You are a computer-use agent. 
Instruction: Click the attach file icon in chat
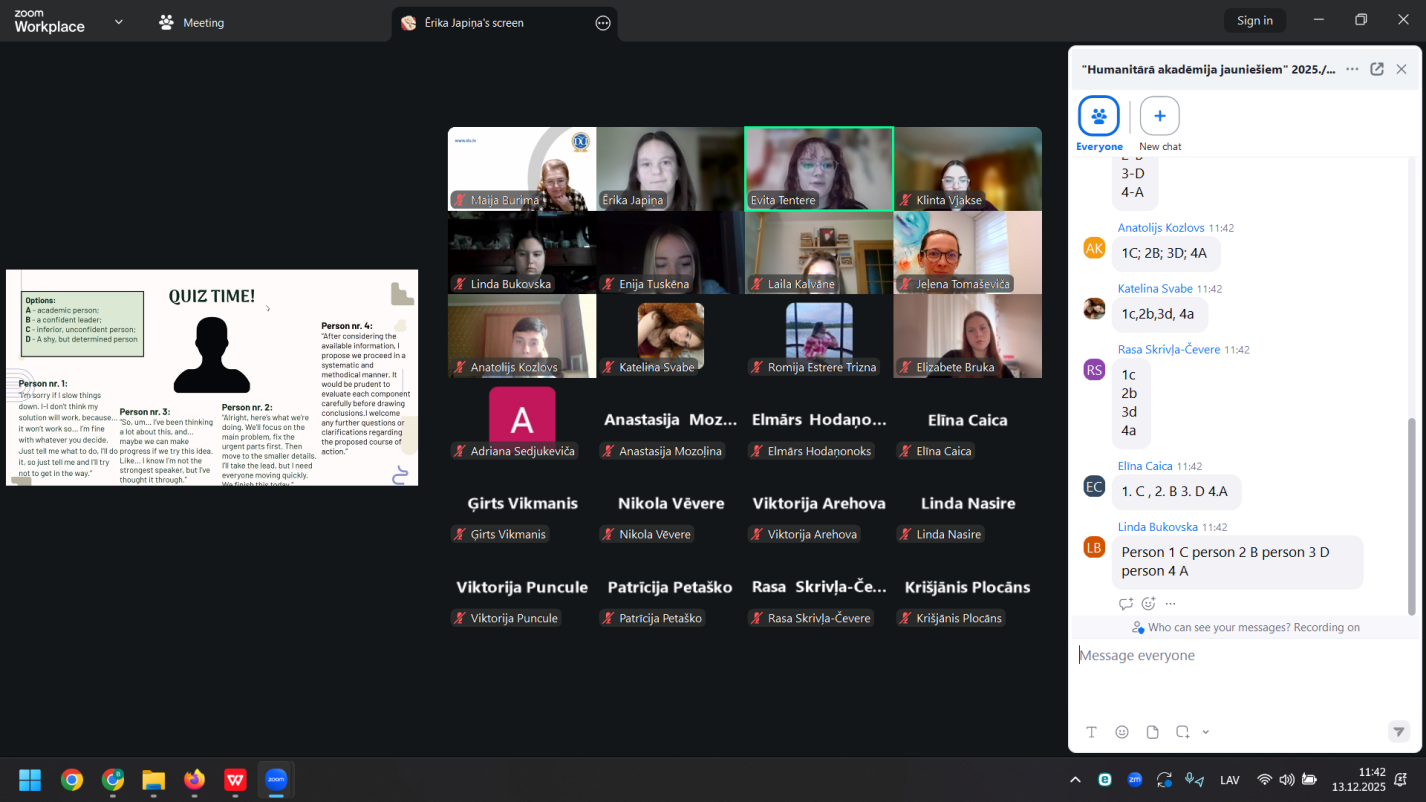click(1152, 732)
